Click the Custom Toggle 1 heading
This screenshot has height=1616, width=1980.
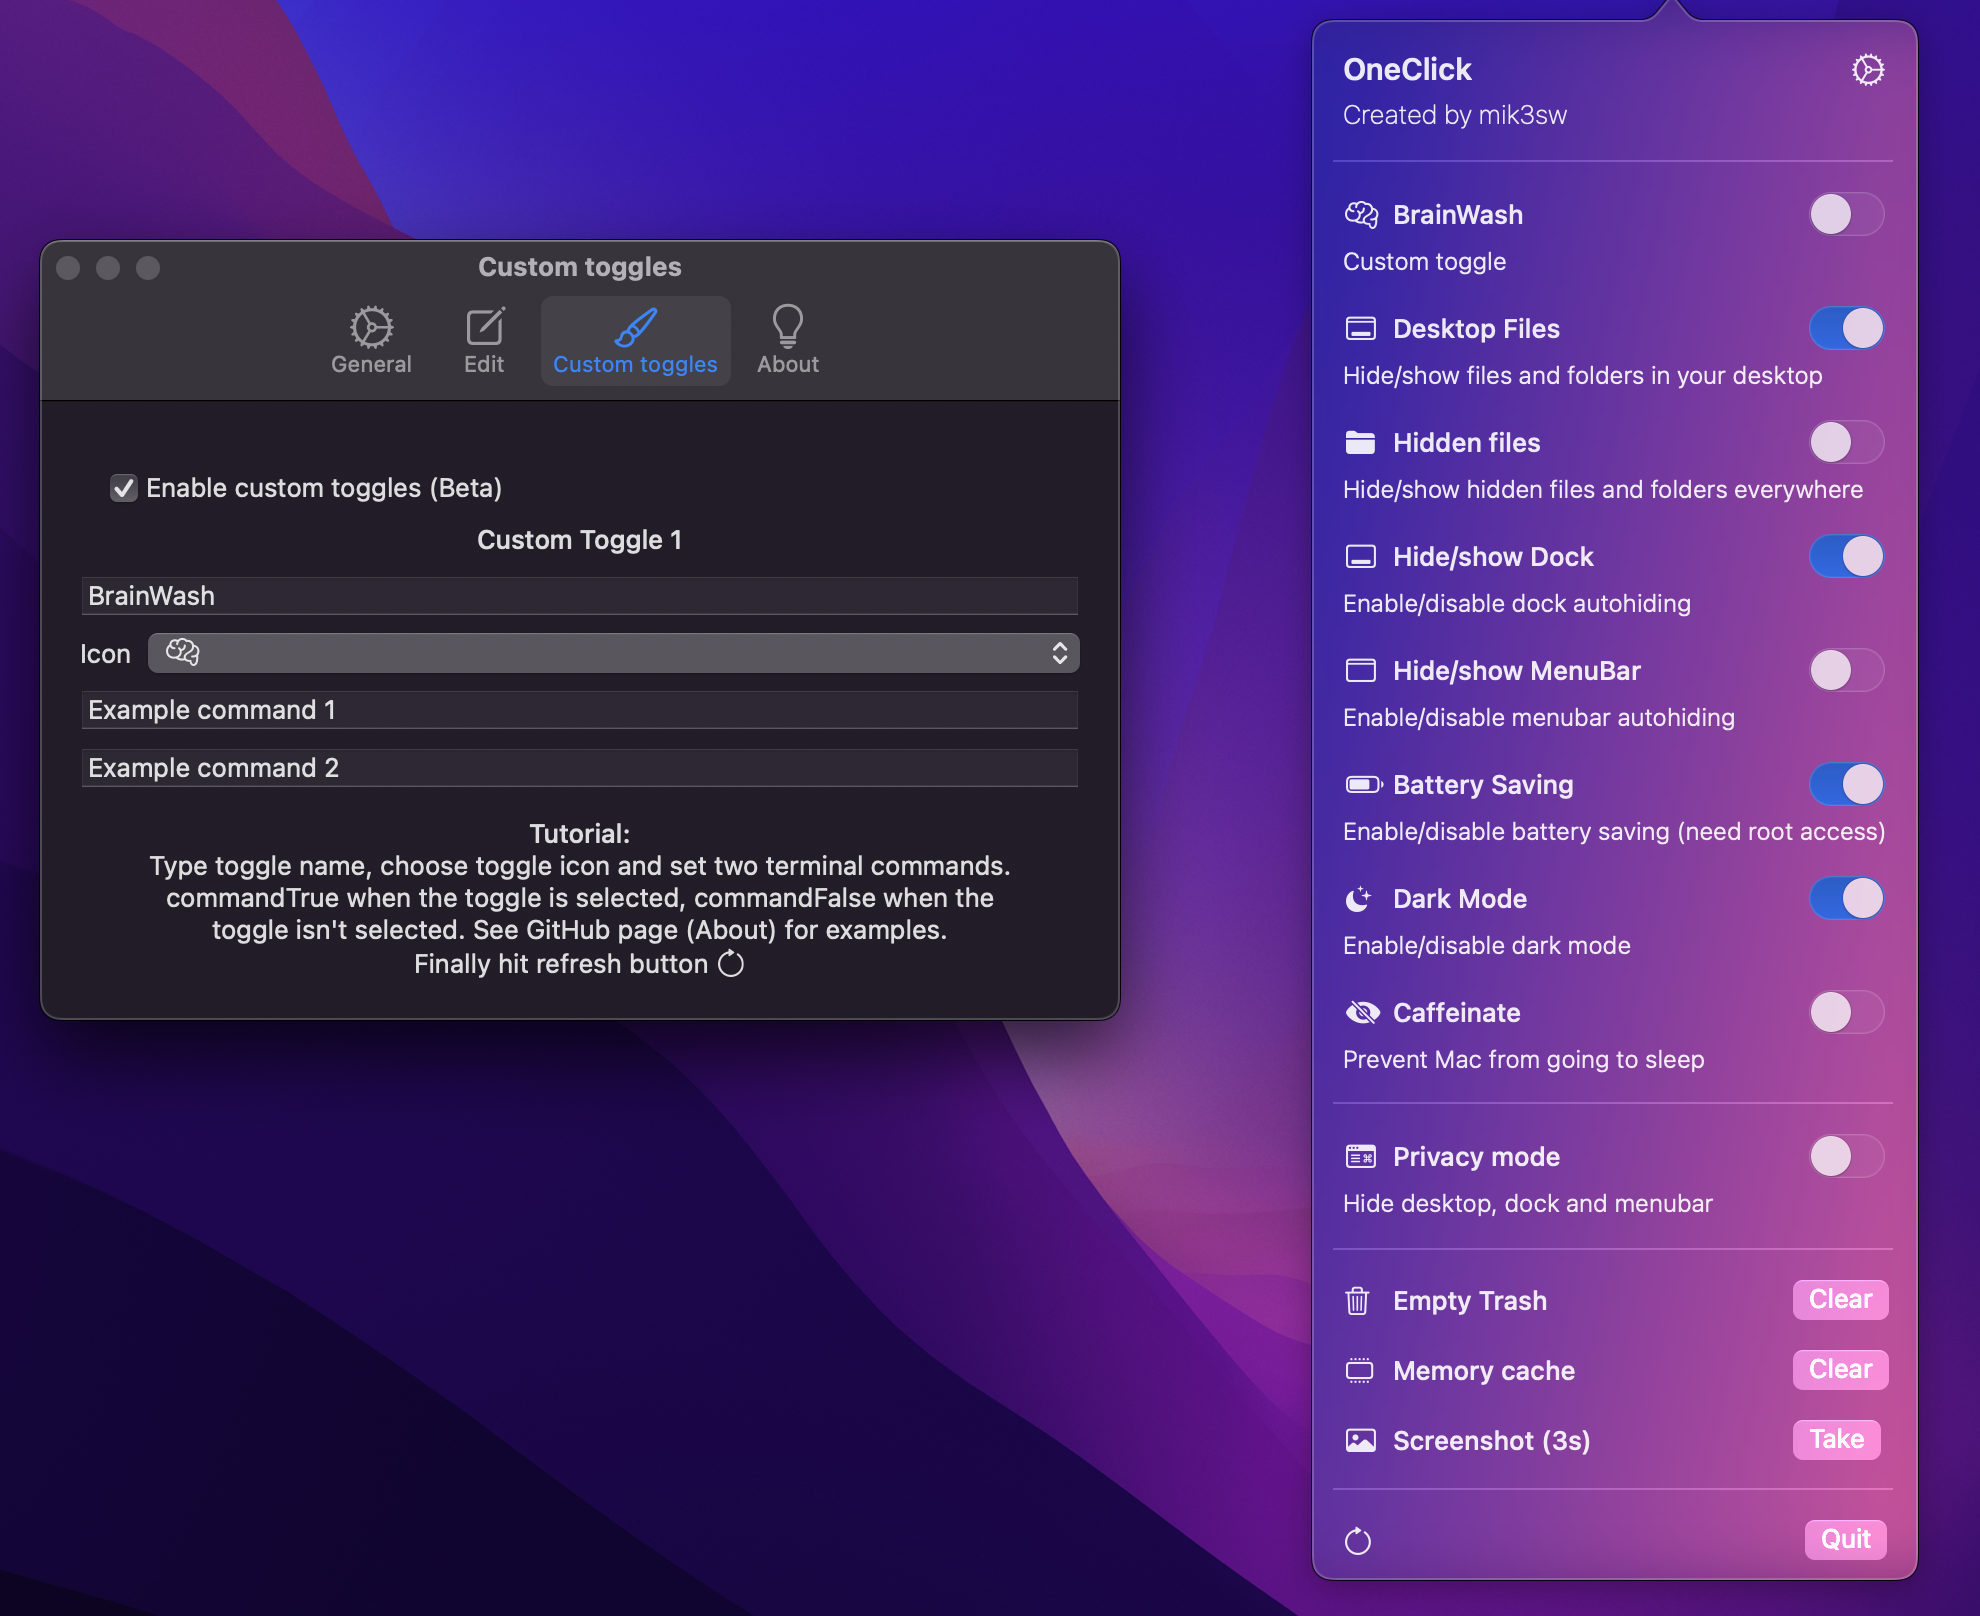580,540
